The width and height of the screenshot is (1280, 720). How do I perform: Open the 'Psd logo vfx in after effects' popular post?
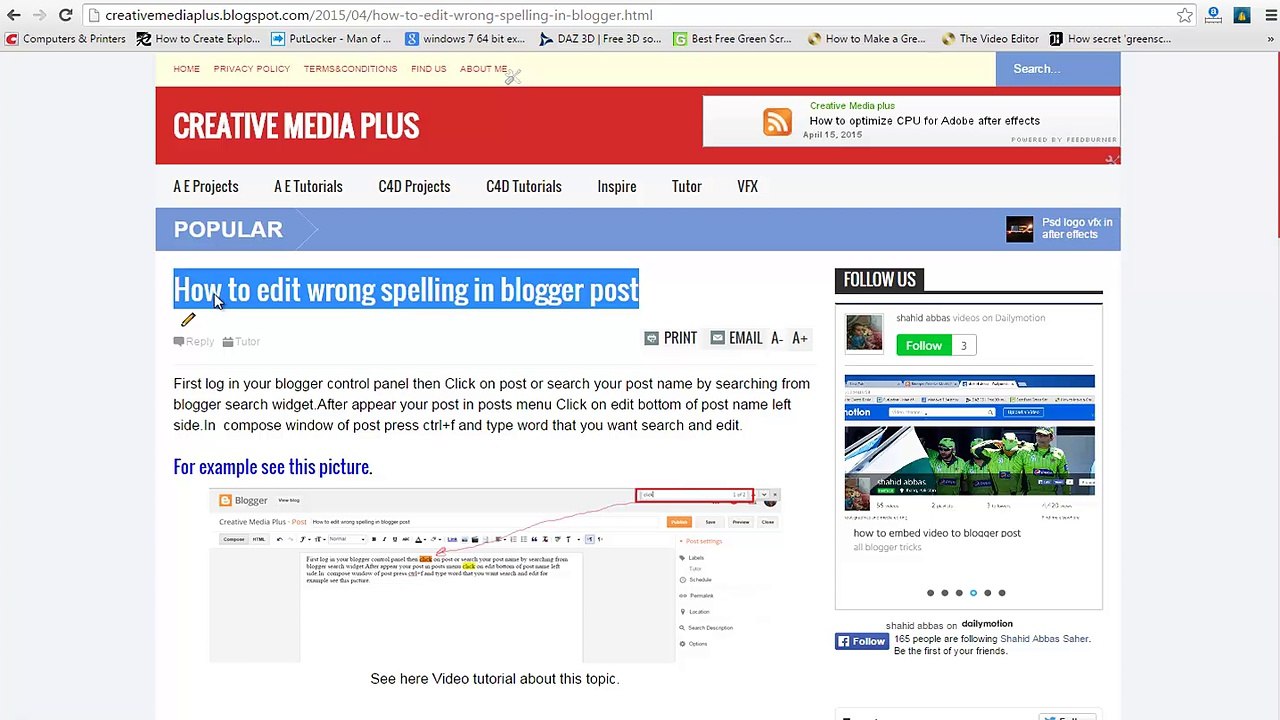point(1077,228)
